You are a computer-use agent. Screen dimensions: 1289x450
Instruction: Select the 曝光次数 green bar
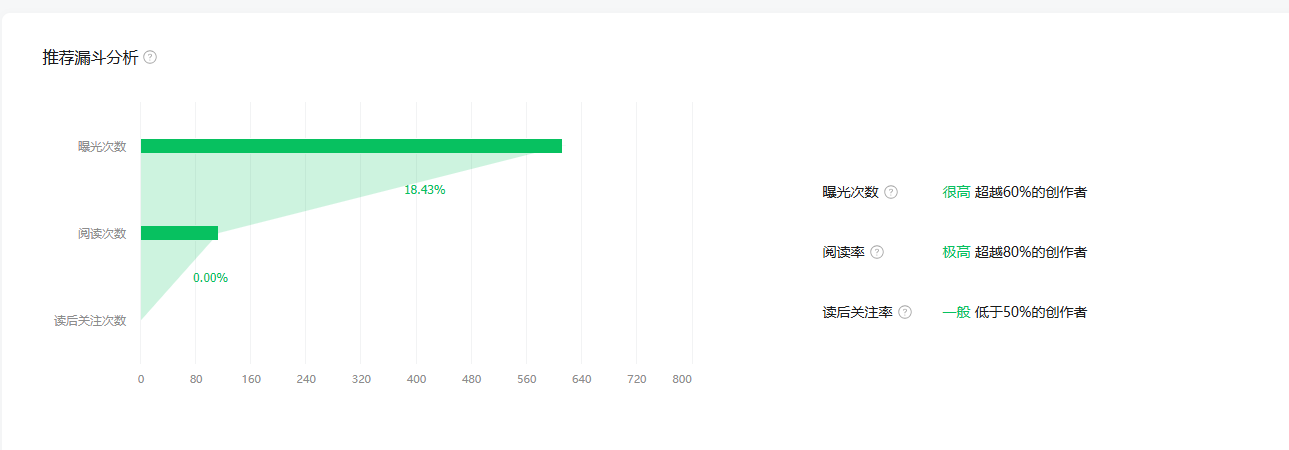351,146
